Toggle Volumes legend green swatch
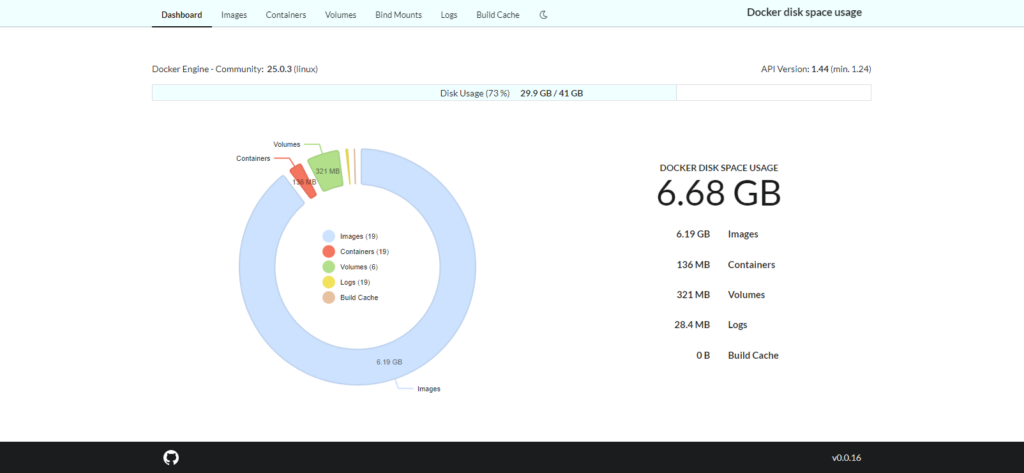Viewport: 1024px width, 473px height. [328, 267]
